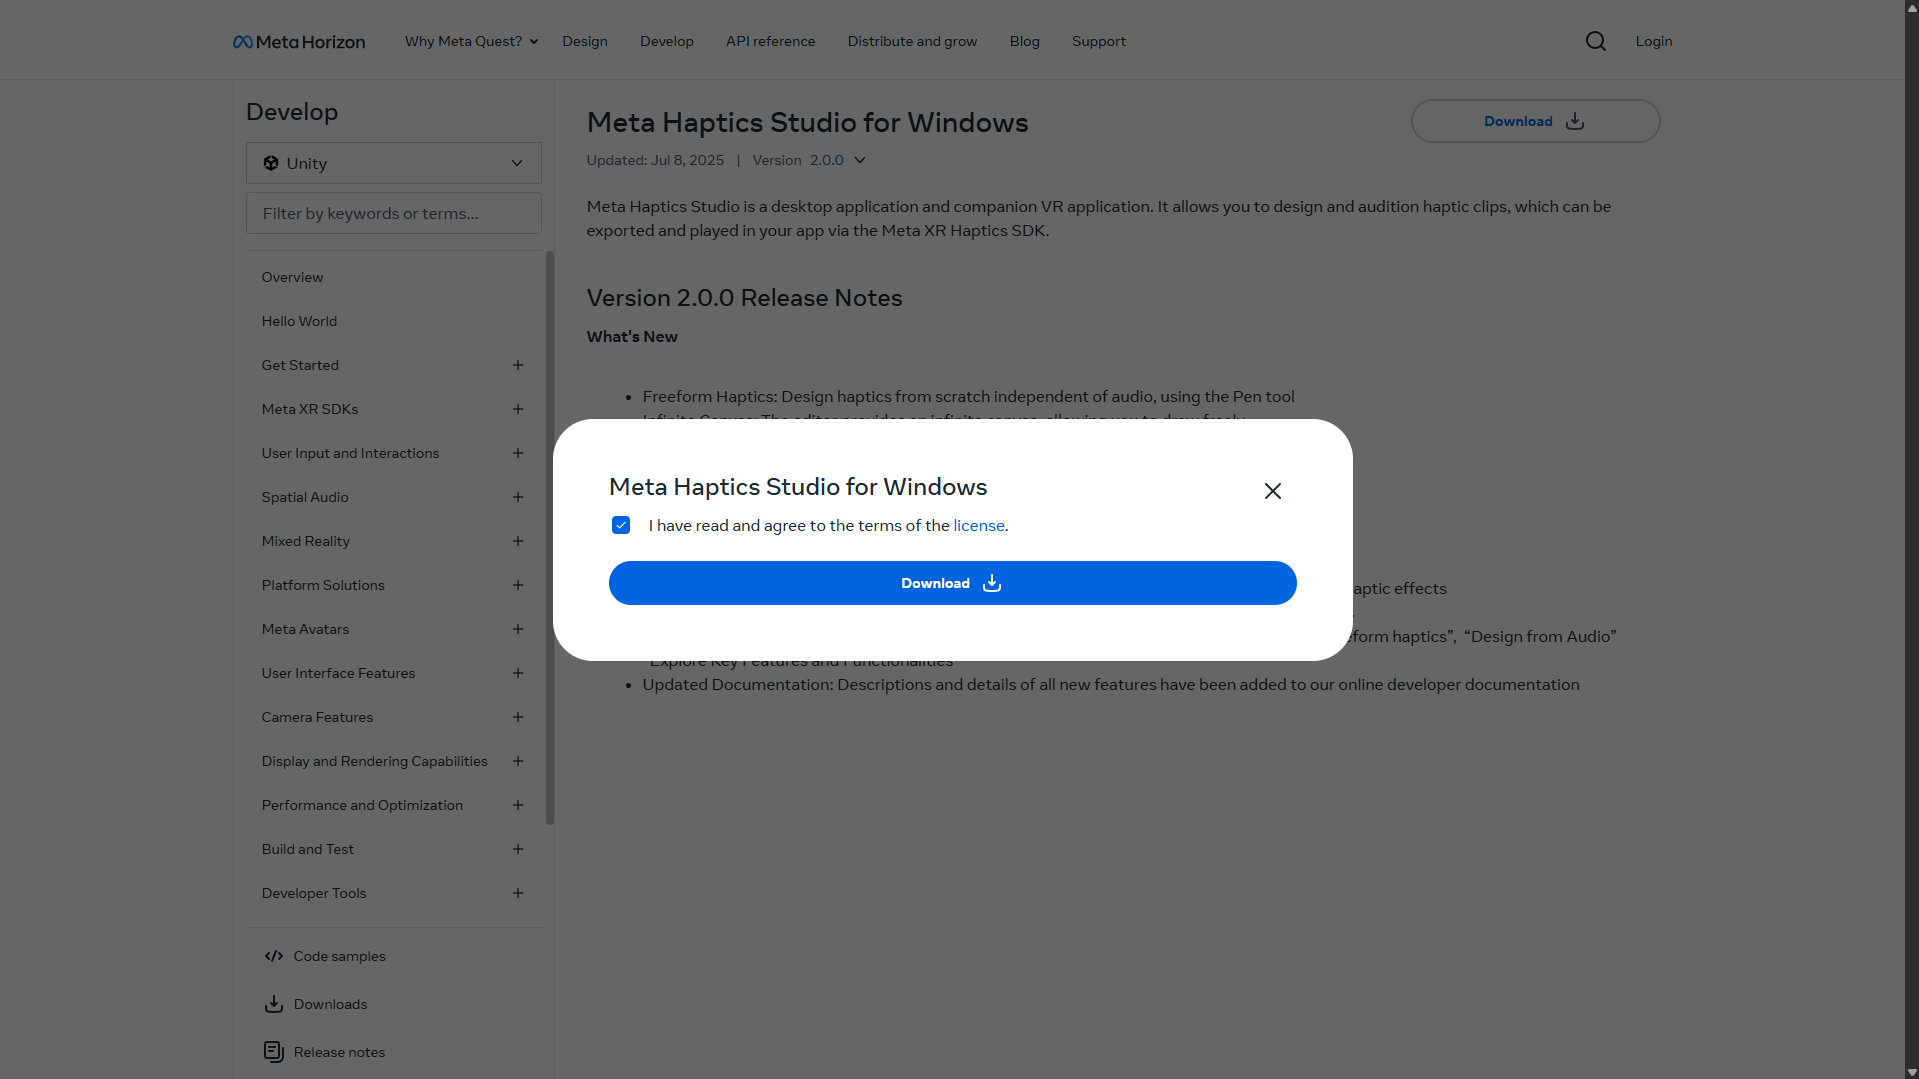This screenshot has width=1919, height=1079.
Task: Go to Distribute and grow
Action: pyautogui.click(x=912, y=41)
